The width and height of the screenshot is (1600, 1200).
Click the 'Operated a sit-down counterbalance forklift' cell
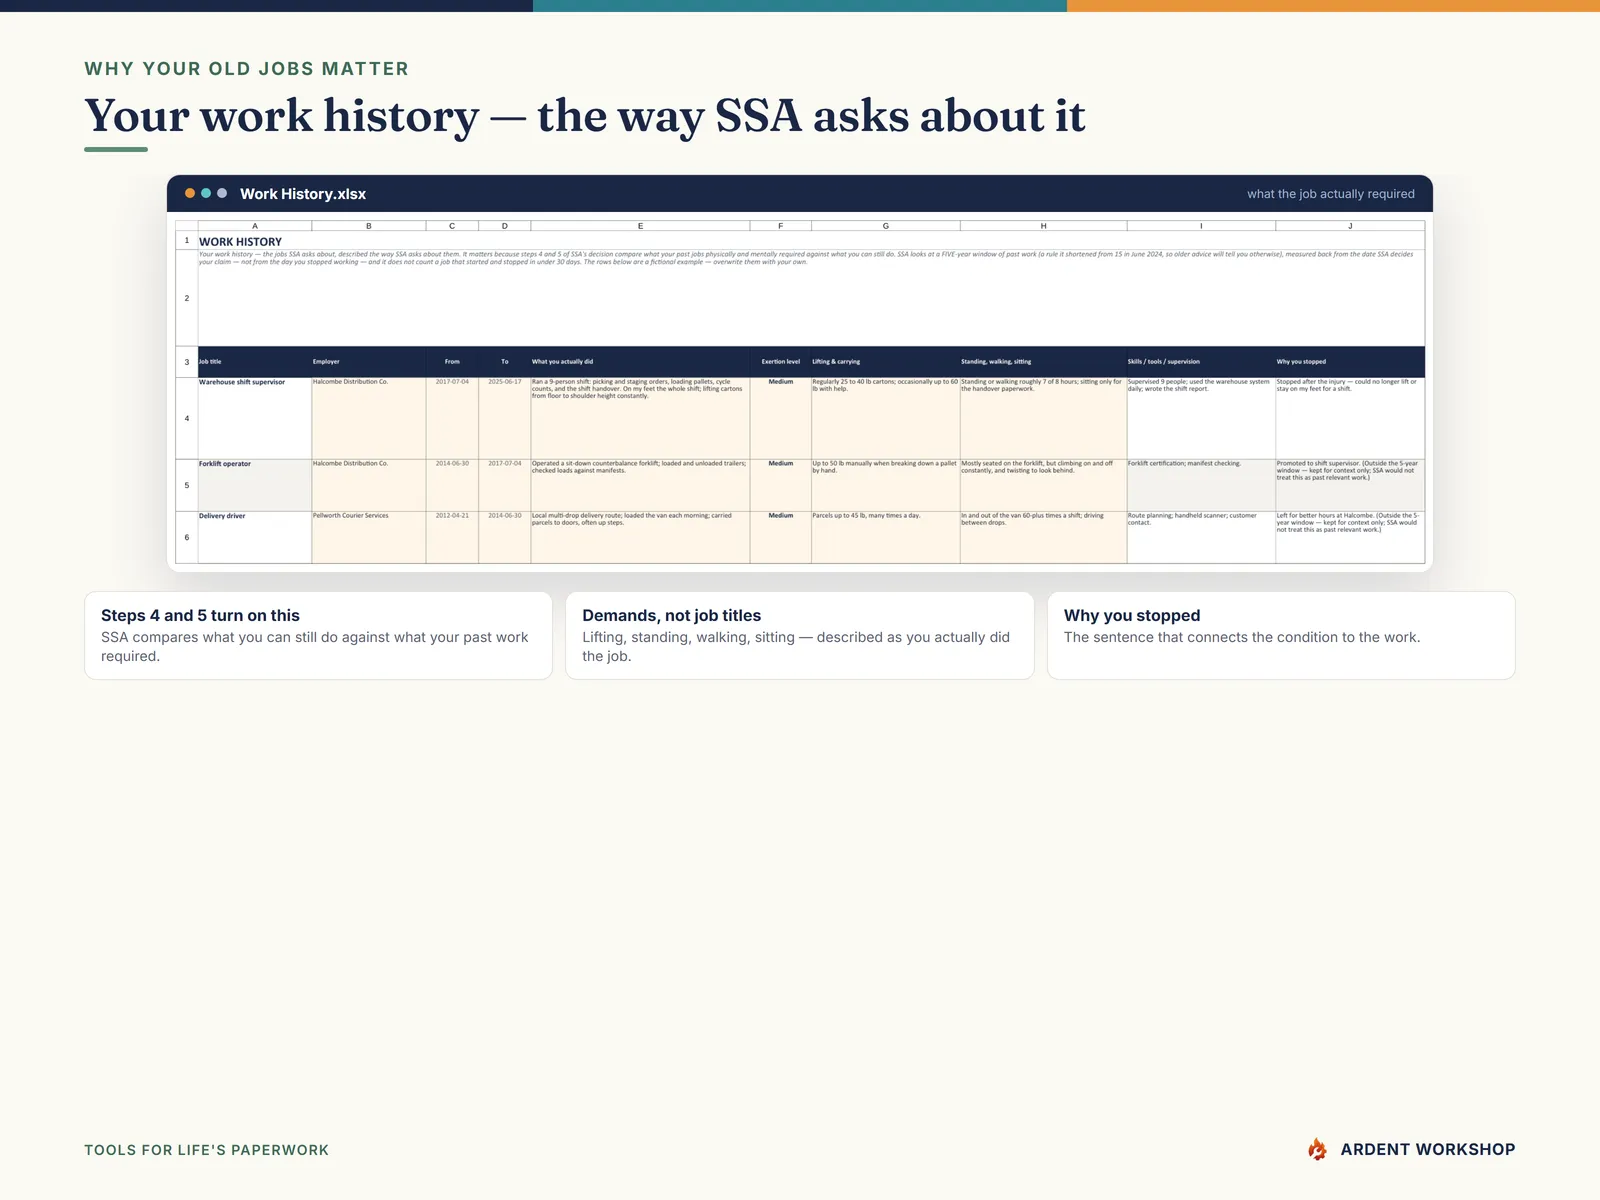tap(640, 485)
